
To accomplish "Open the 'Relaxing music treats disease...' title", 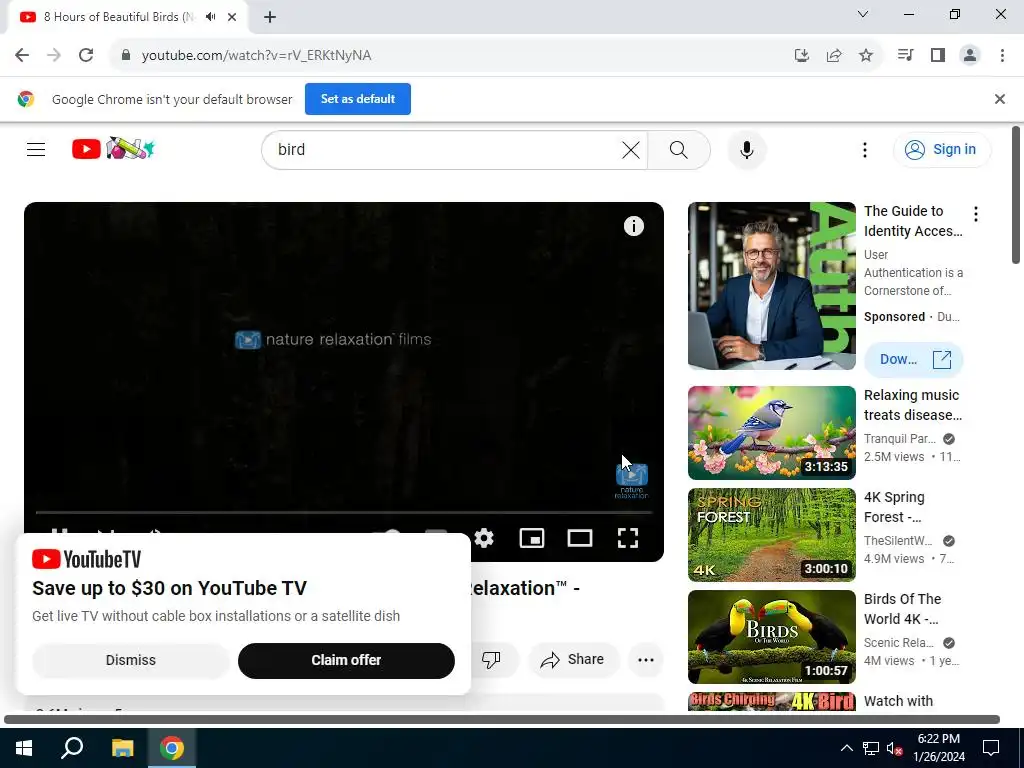I will pyautogui.click(x=912, y=405).
